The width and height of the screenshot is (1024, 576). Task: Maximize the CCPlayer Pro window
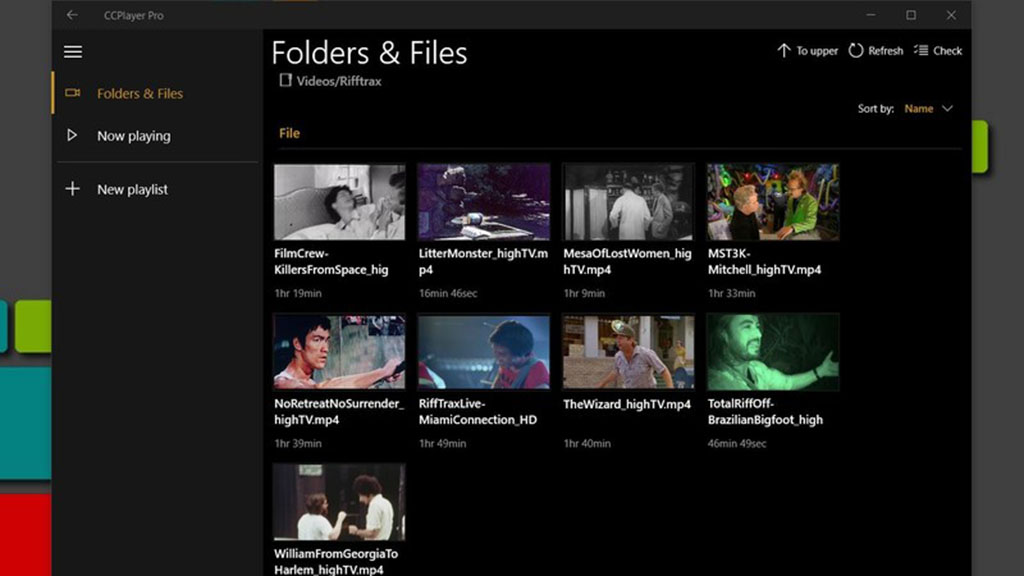click(911, 15)
